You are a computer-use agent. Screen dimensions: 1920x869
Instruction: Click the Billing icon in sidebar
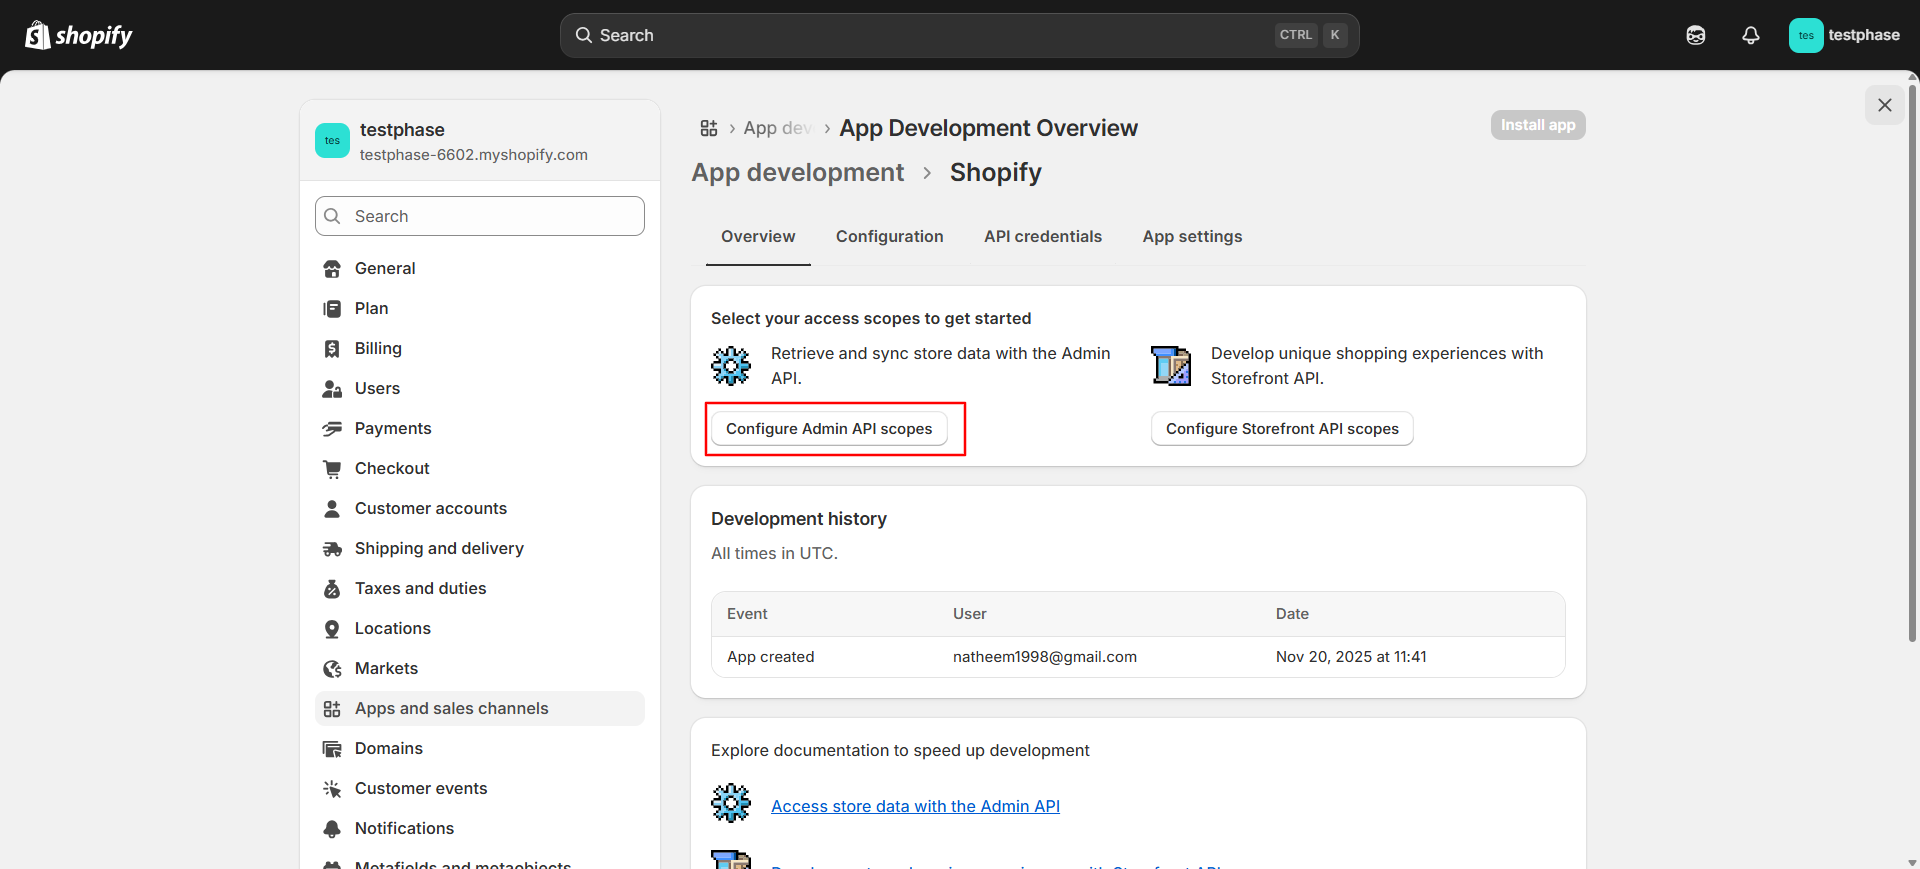pos(332,348)
